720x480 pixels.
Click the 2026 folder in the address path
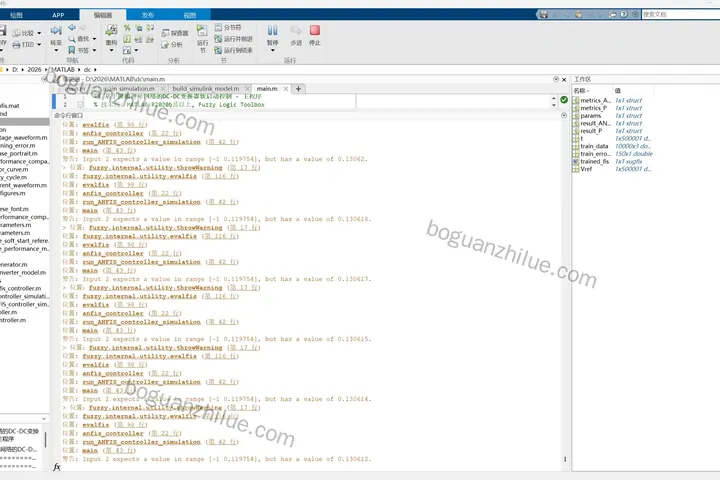[34, 69]
